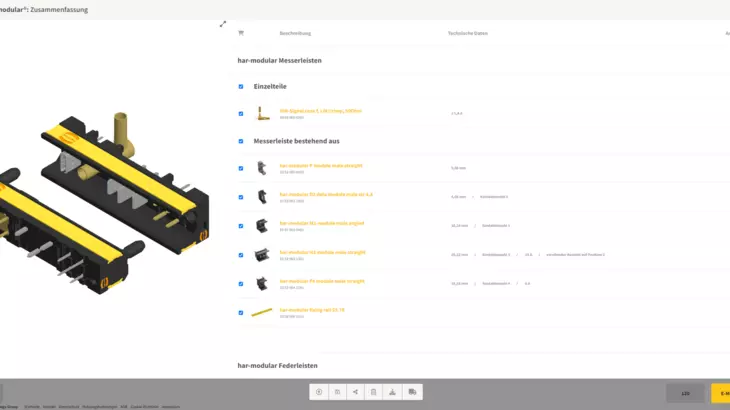Uncheck the S11 module male angled checkbox

241,226
